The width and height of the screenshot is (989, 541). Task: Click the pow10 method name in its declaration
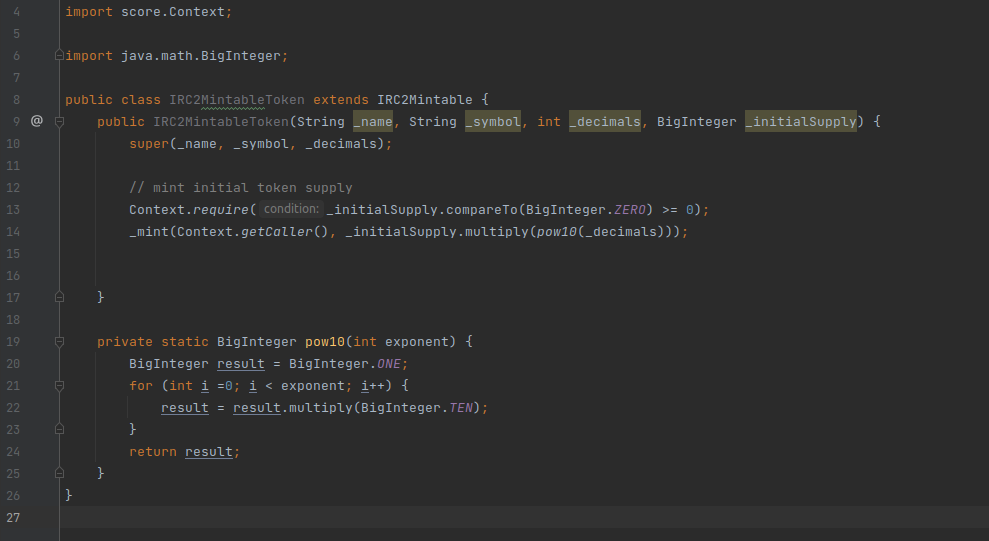325,341
